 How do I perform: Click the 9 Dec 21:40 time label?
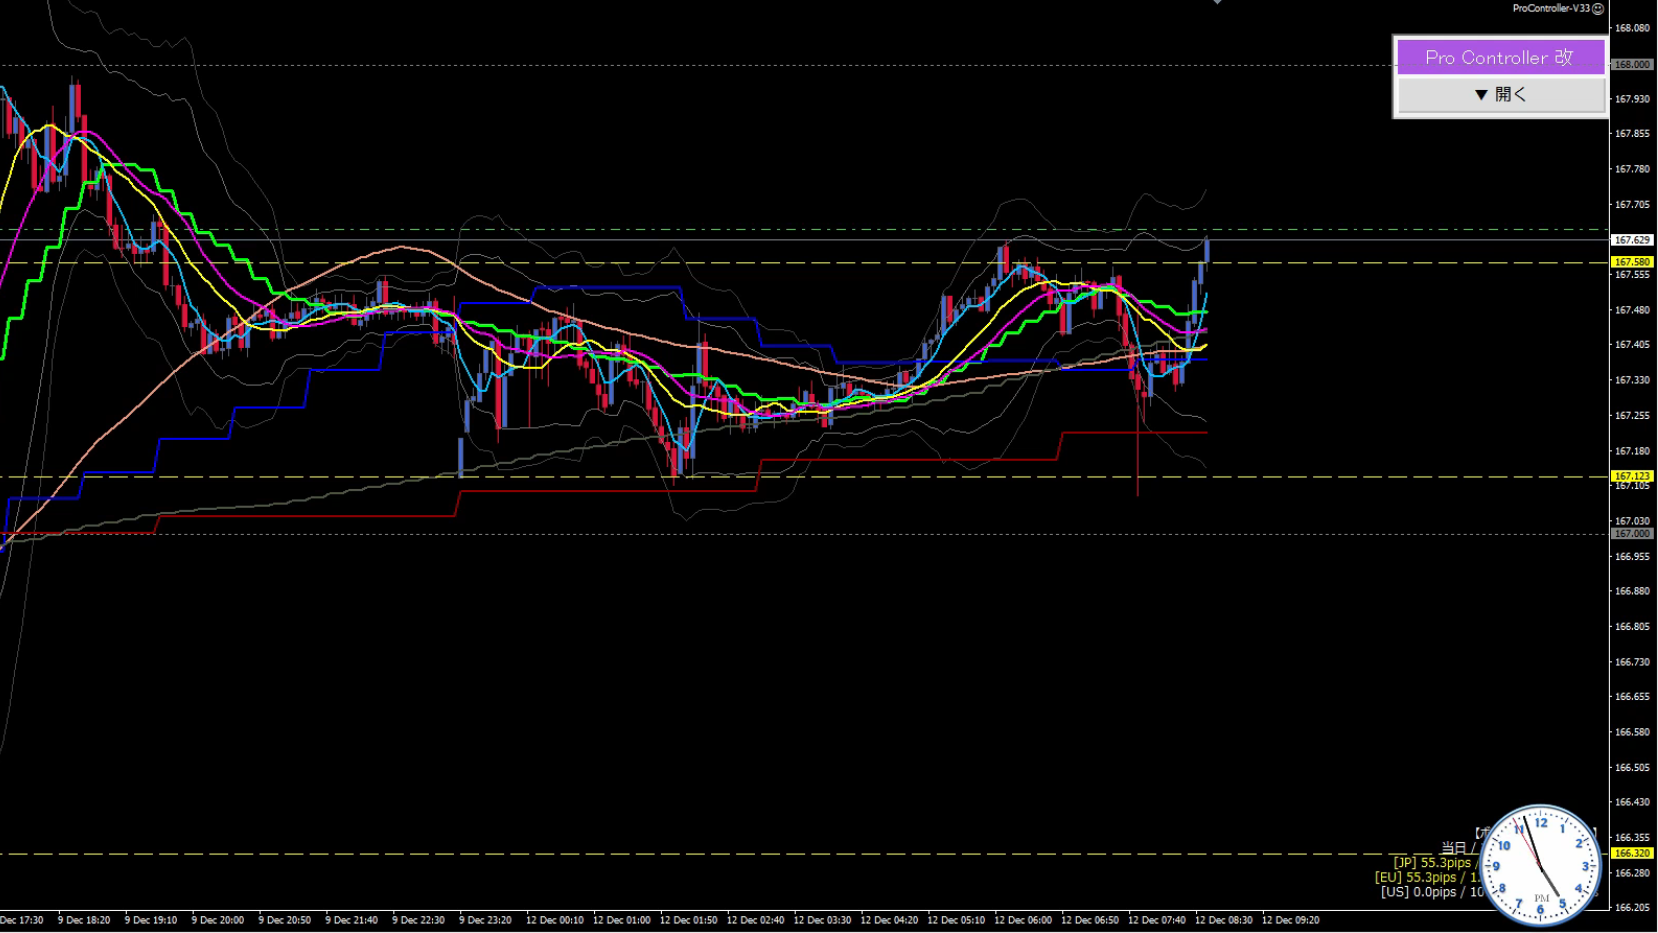pyautogui.click(x=352, y=920)
